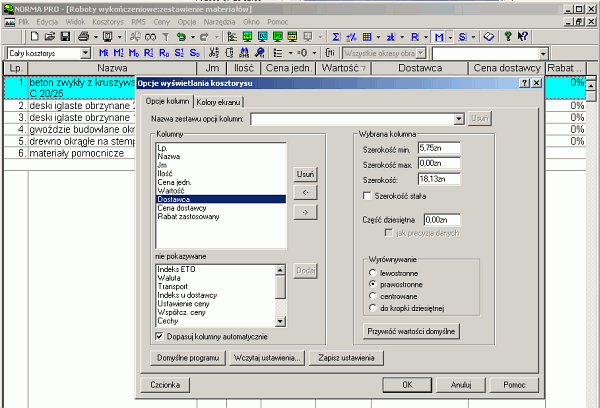600x408 pixels.
Task: Expand the Nazwa zestawu opcji kolumn dropdown
Action: [x=459, y=118]
